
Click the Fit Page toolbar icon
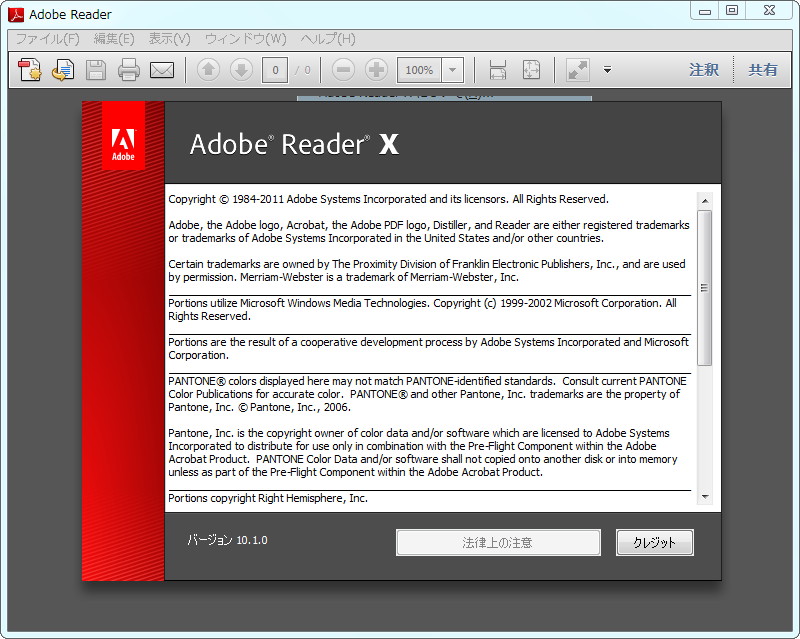coord(531,70)
